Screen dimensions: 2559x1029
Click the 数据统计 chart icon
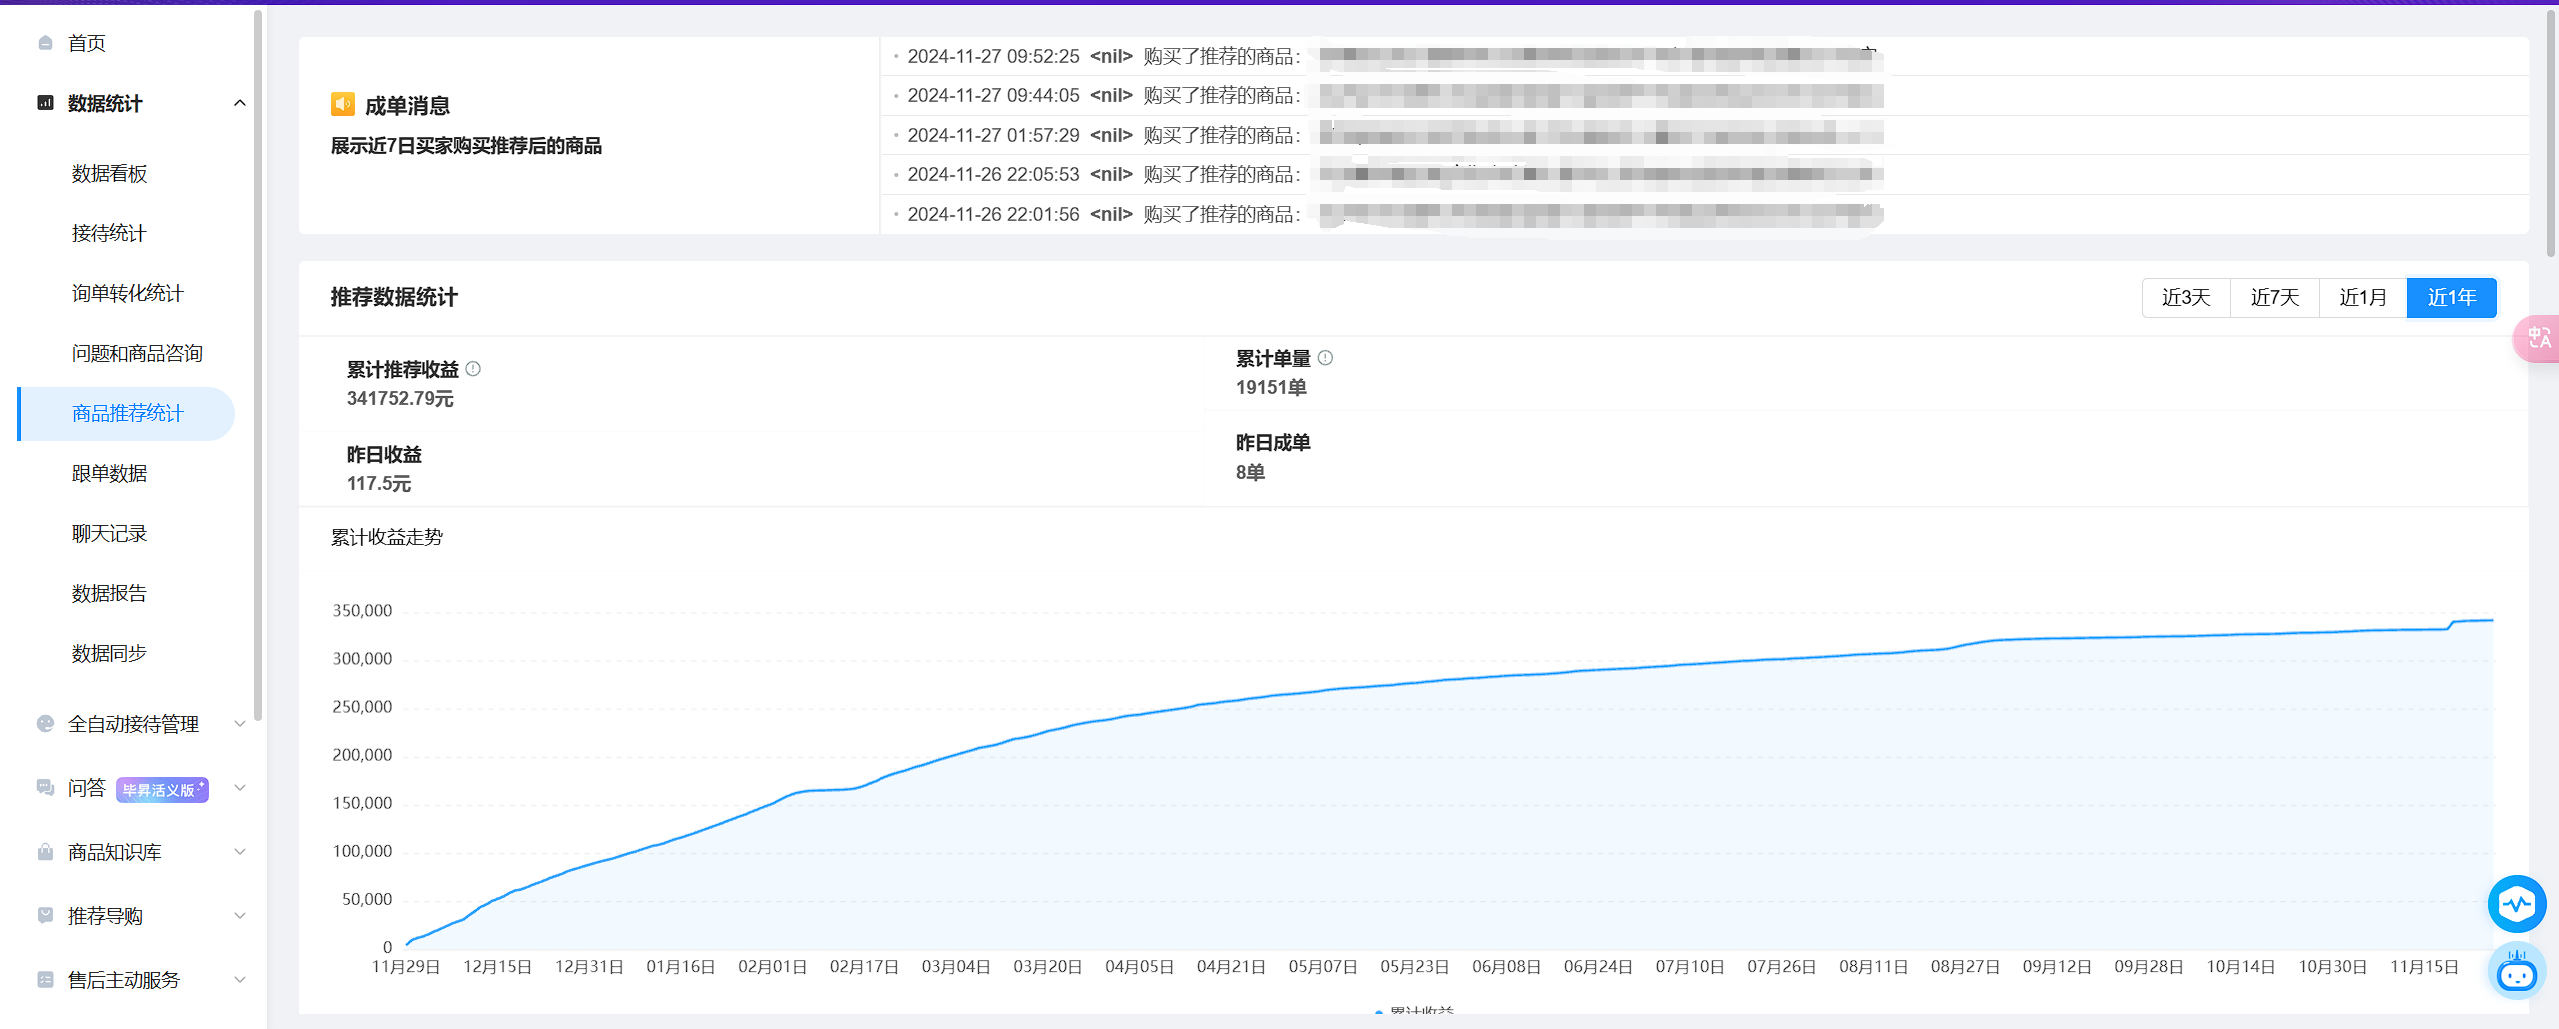[45, 103]
